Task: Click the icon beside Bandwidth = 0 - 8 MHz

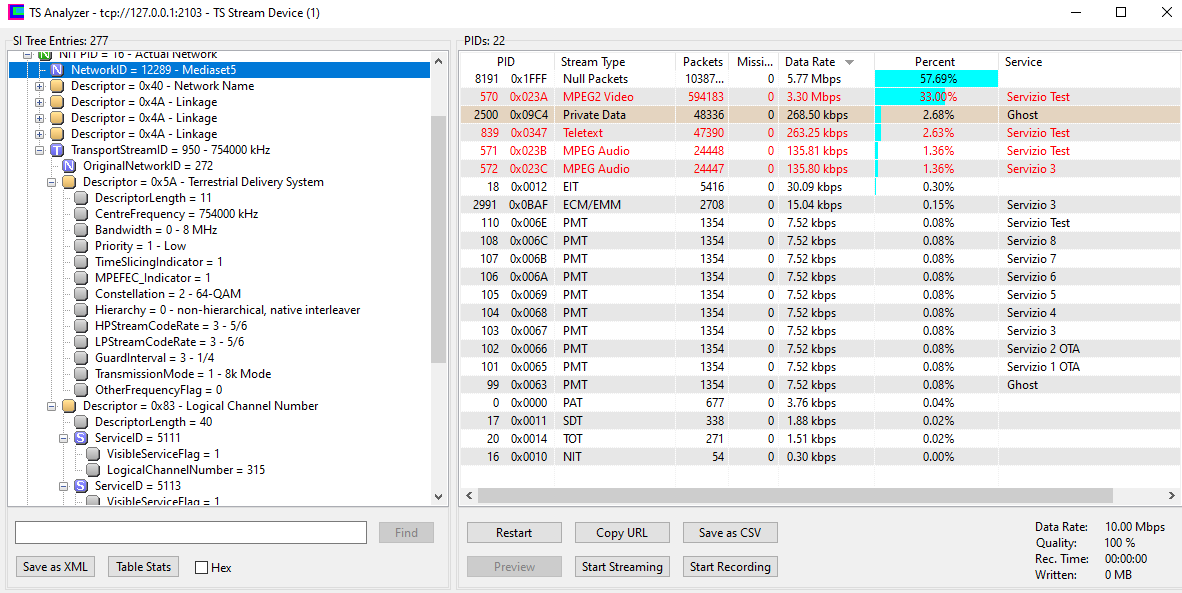Action: pyautogui.click(x=81, y=230)
